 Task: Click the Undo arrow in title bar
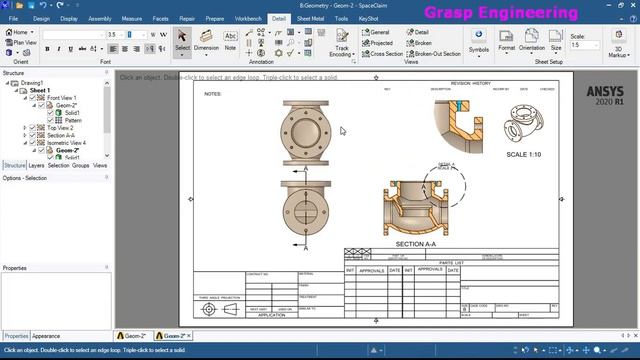pyautogui.click(x=43, y=5)
